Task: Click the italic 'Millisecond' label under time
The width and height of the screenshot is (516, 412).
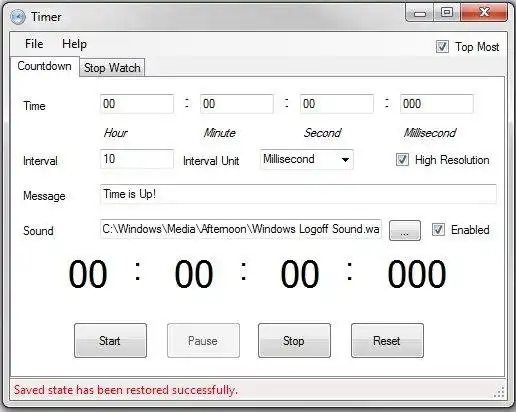Action: (430, 133)
